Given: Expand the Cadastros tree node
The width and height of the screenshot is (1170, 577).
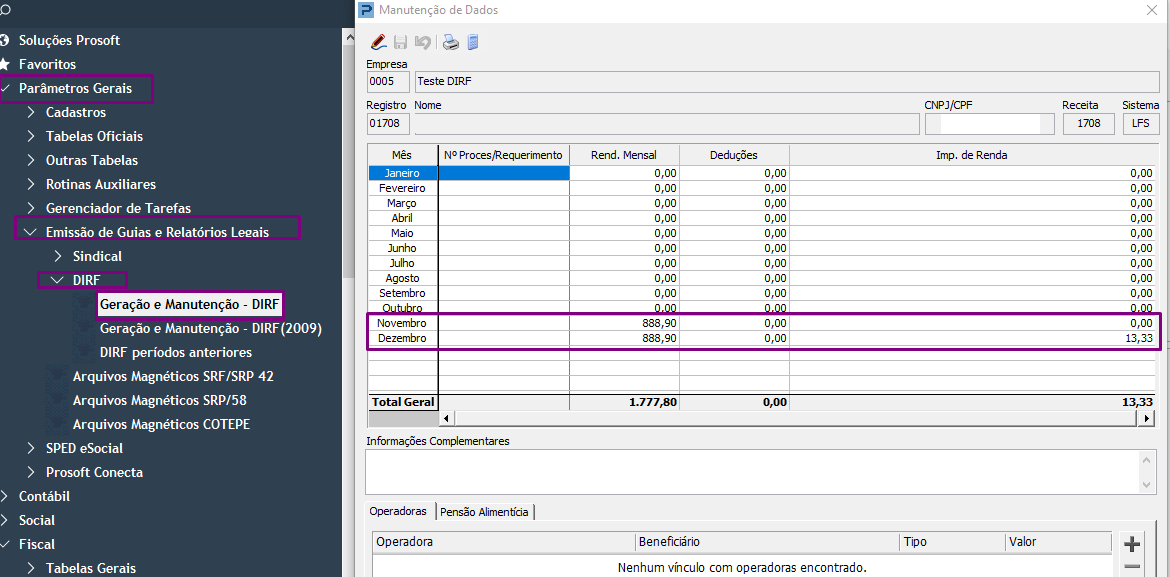Looking at the screenshot, I should [x=31, y=113].
